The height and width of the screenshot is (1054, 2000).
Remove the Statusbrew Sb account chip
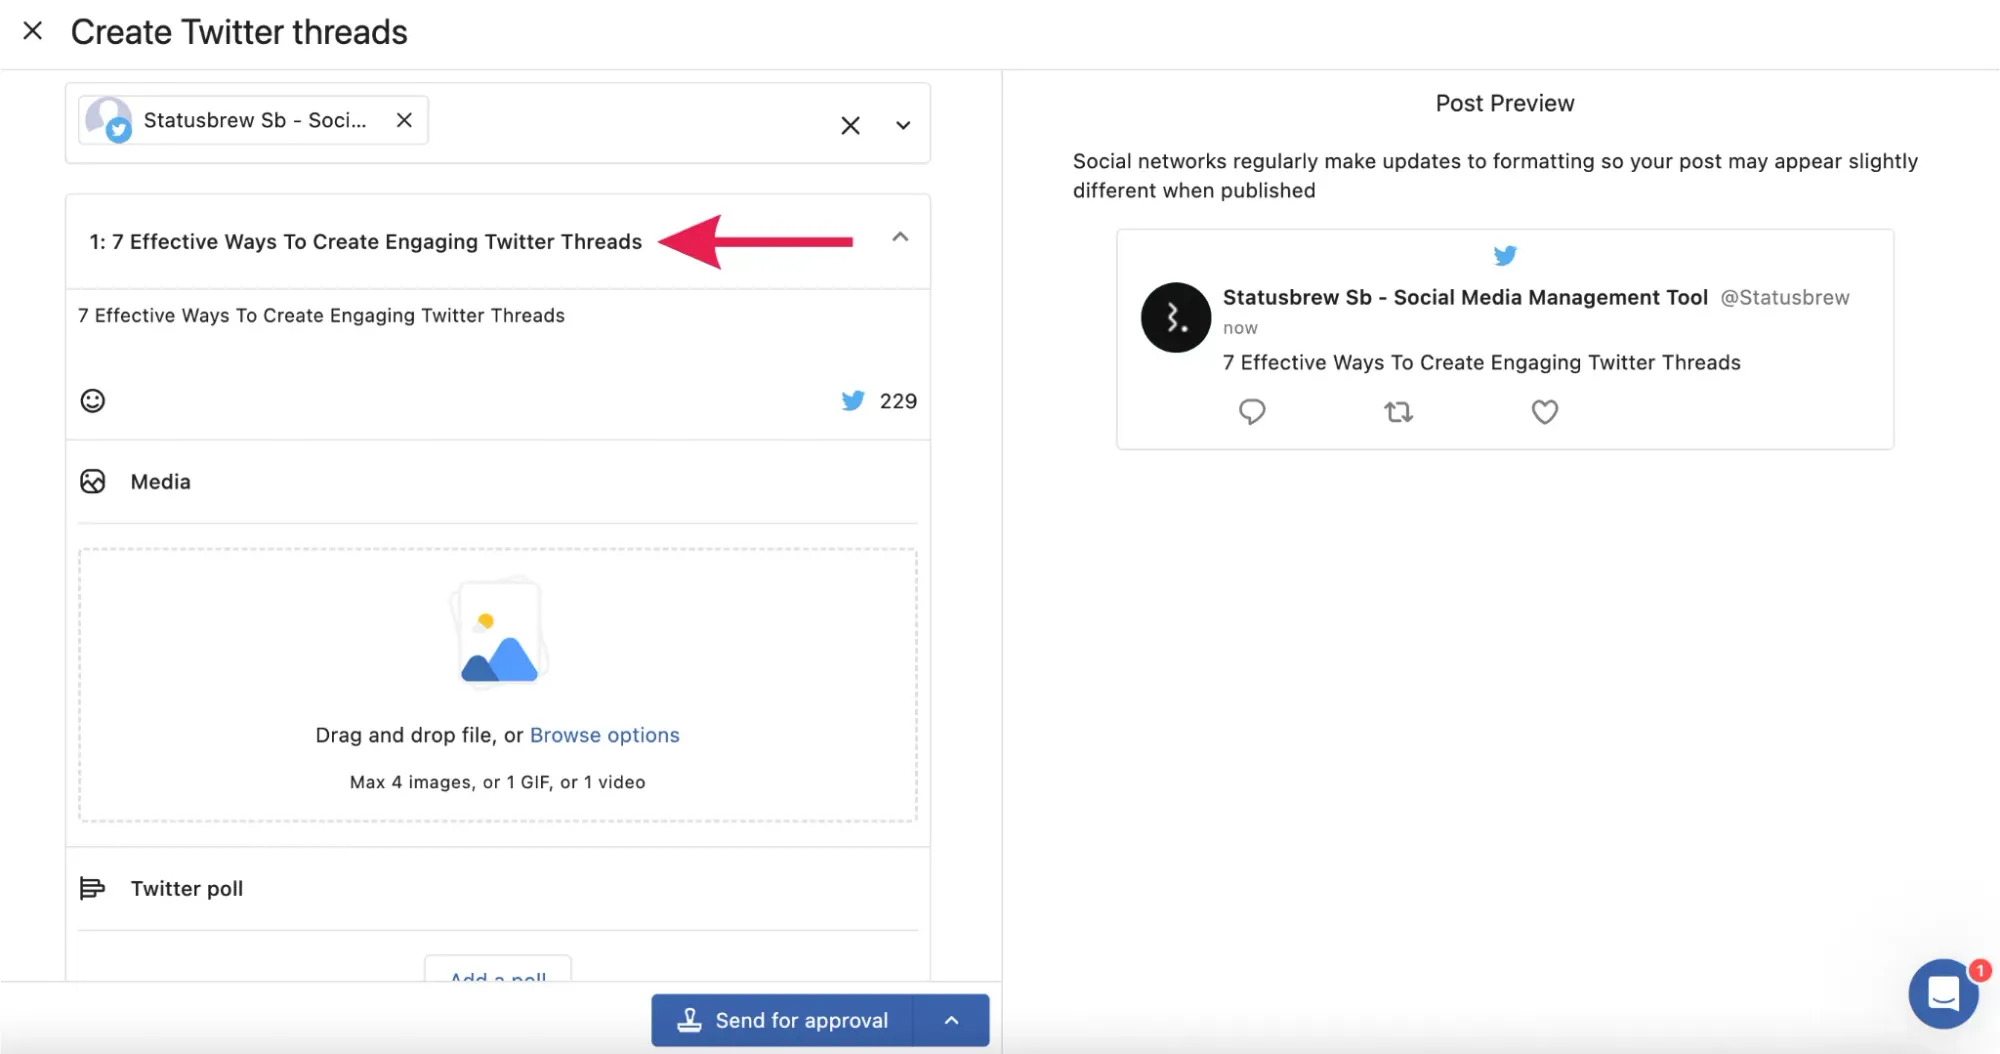tap(404, 120)
